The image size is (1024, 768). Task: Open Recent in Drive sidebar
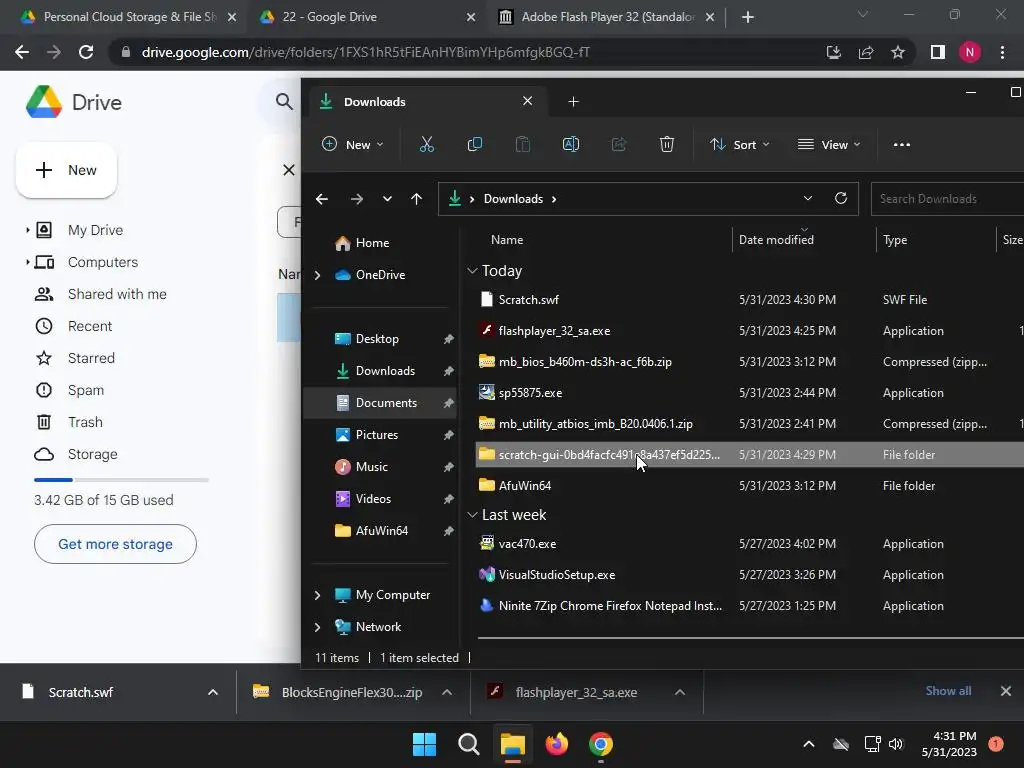(x=89, y=326)
